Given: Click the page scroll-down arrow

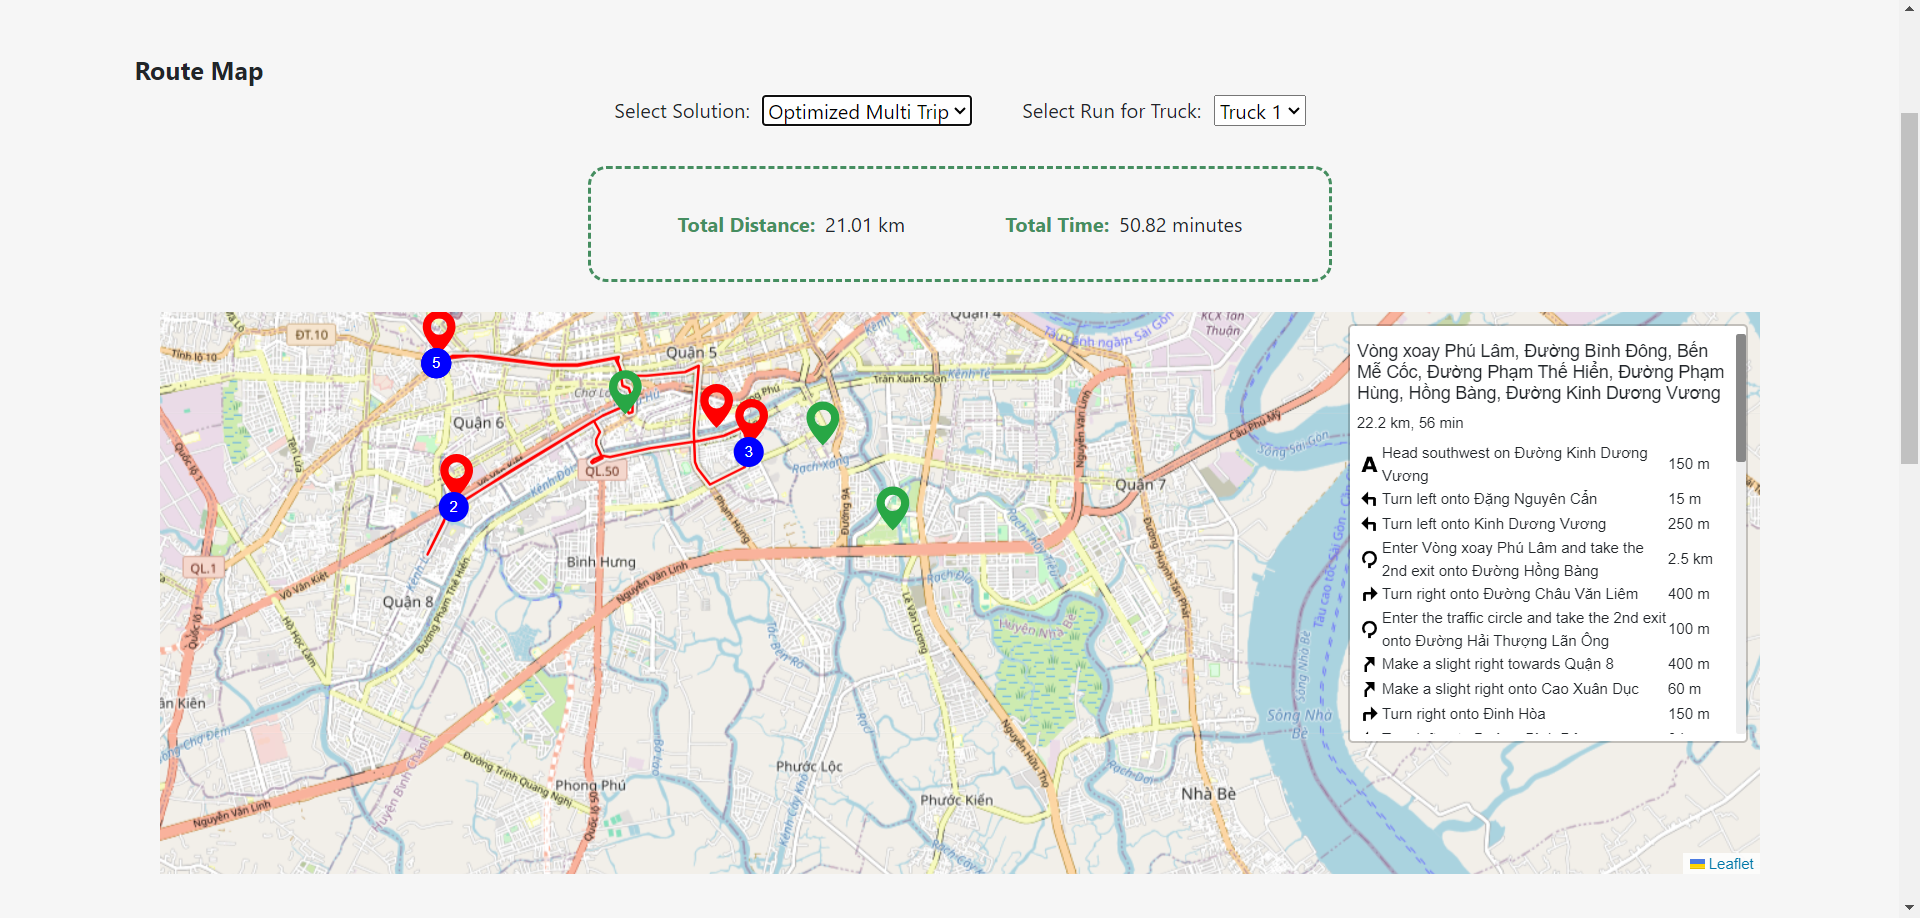Looking at the screenshot, I should [1909, 908].
